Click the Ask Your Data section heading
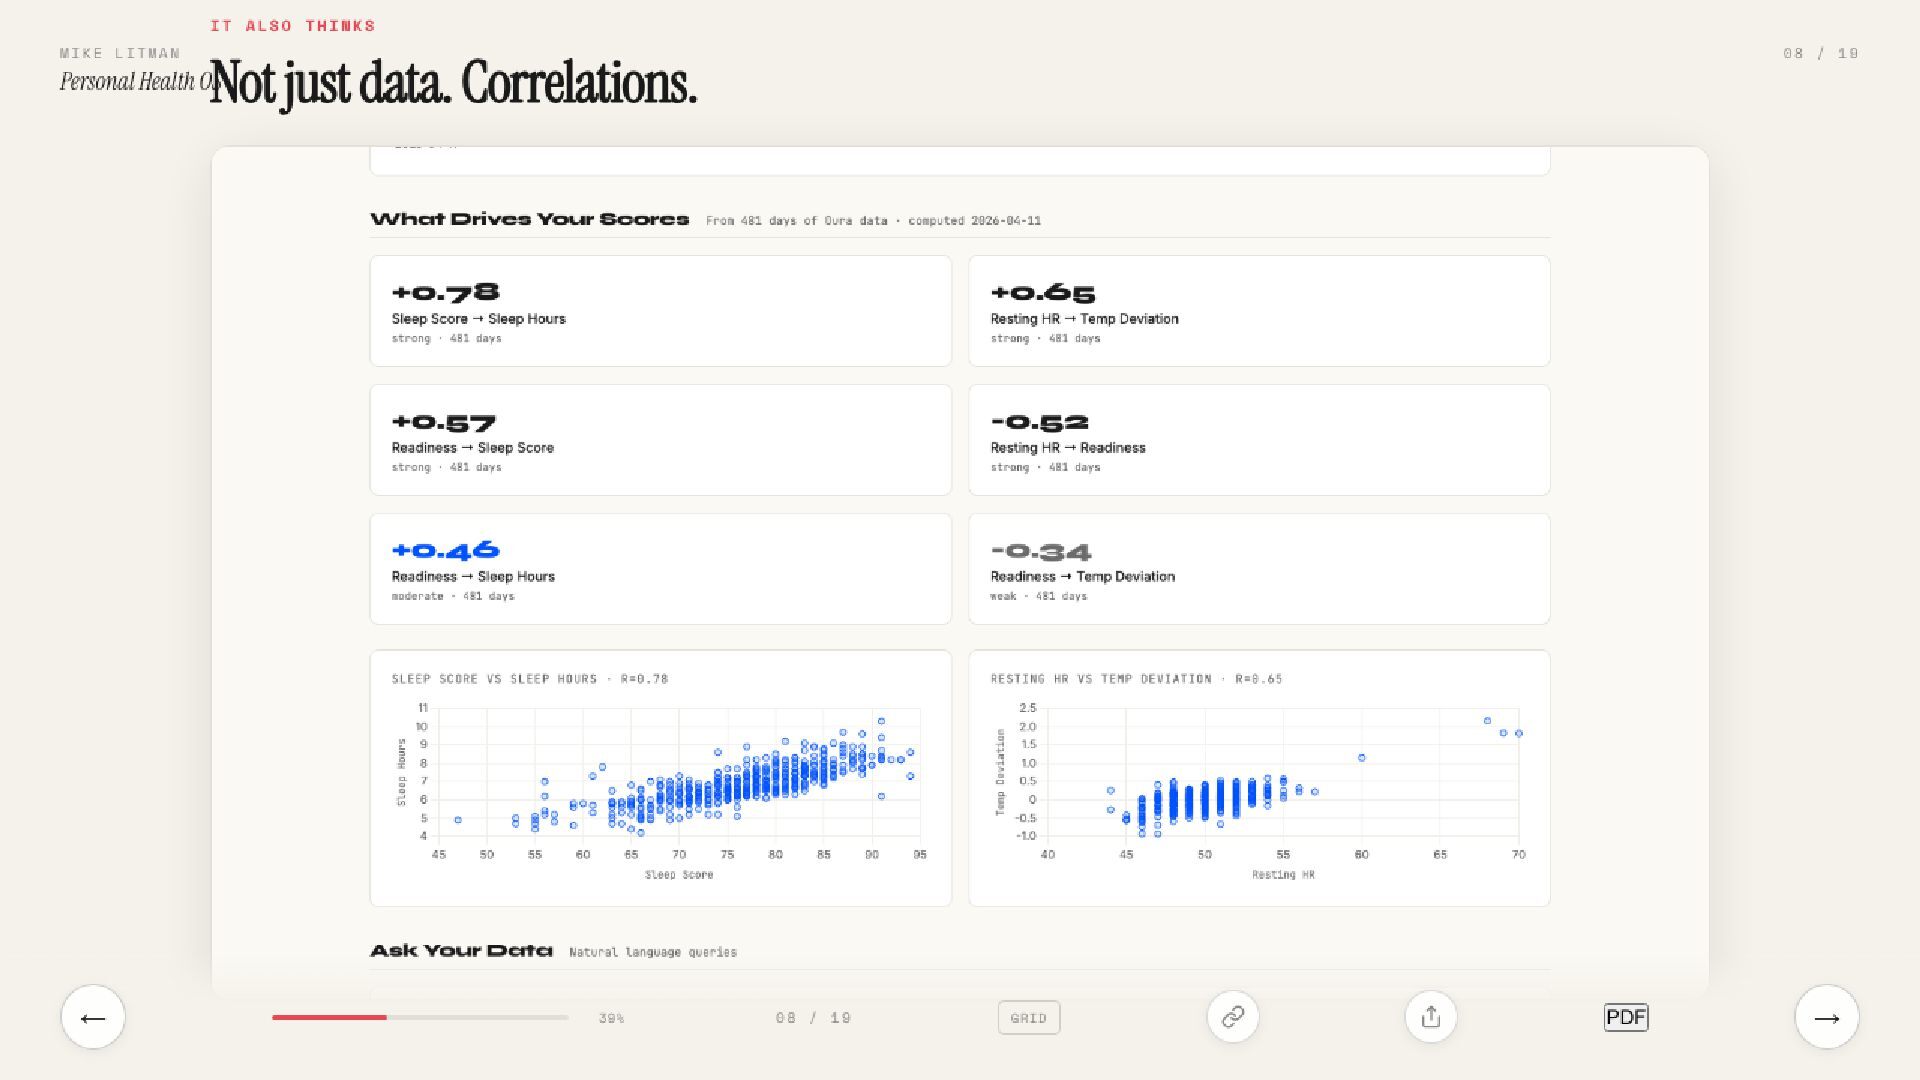This screenshot has width=1920, height=1080. point(461,950)
